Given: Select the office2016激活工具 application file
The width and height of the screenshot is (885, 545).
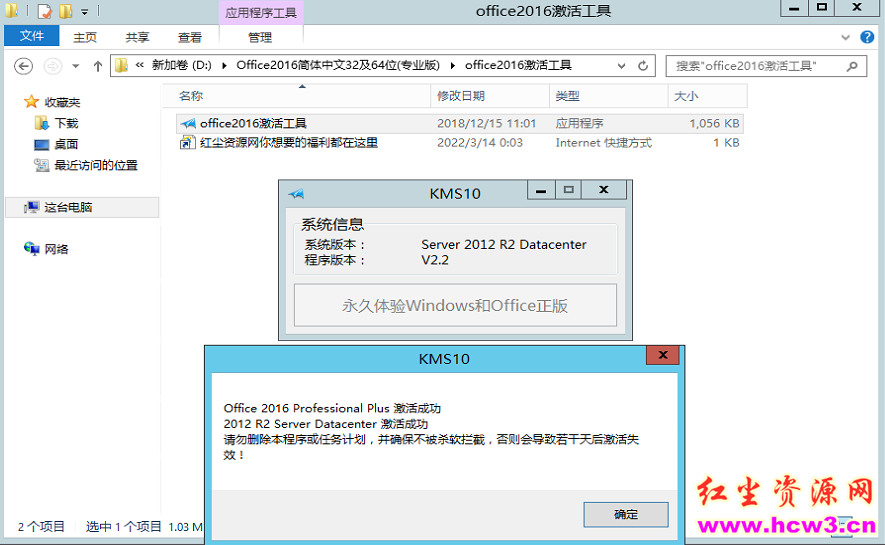Looking at the screenshot, I should (x=252, y=123).
